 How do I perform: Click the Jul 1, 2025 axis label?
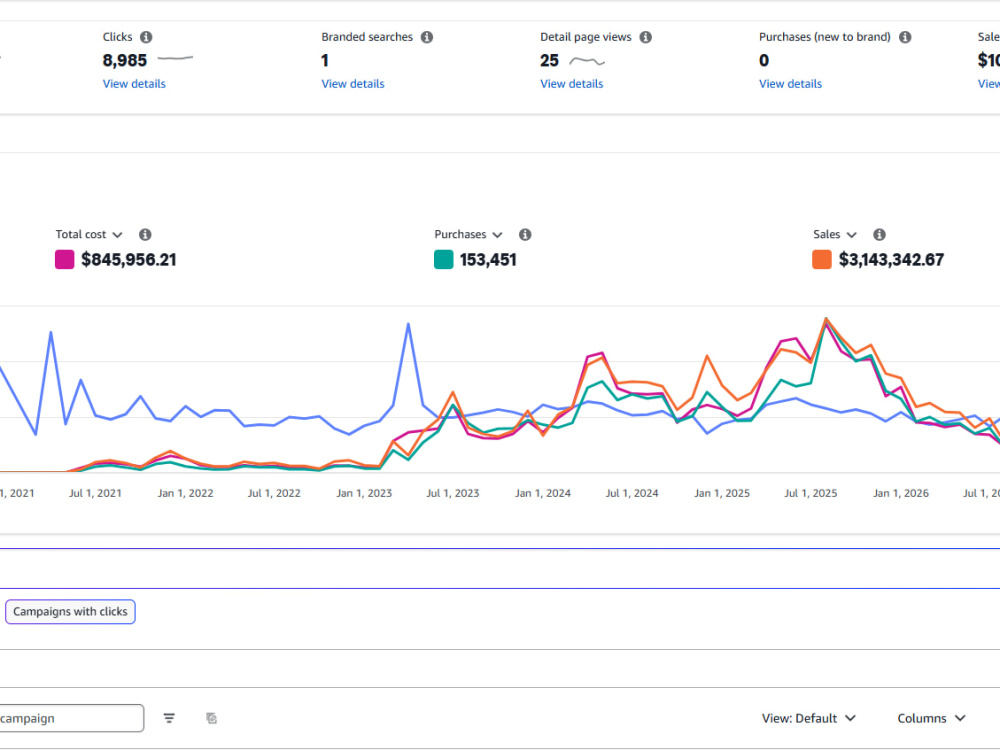[x=811, y=493]
